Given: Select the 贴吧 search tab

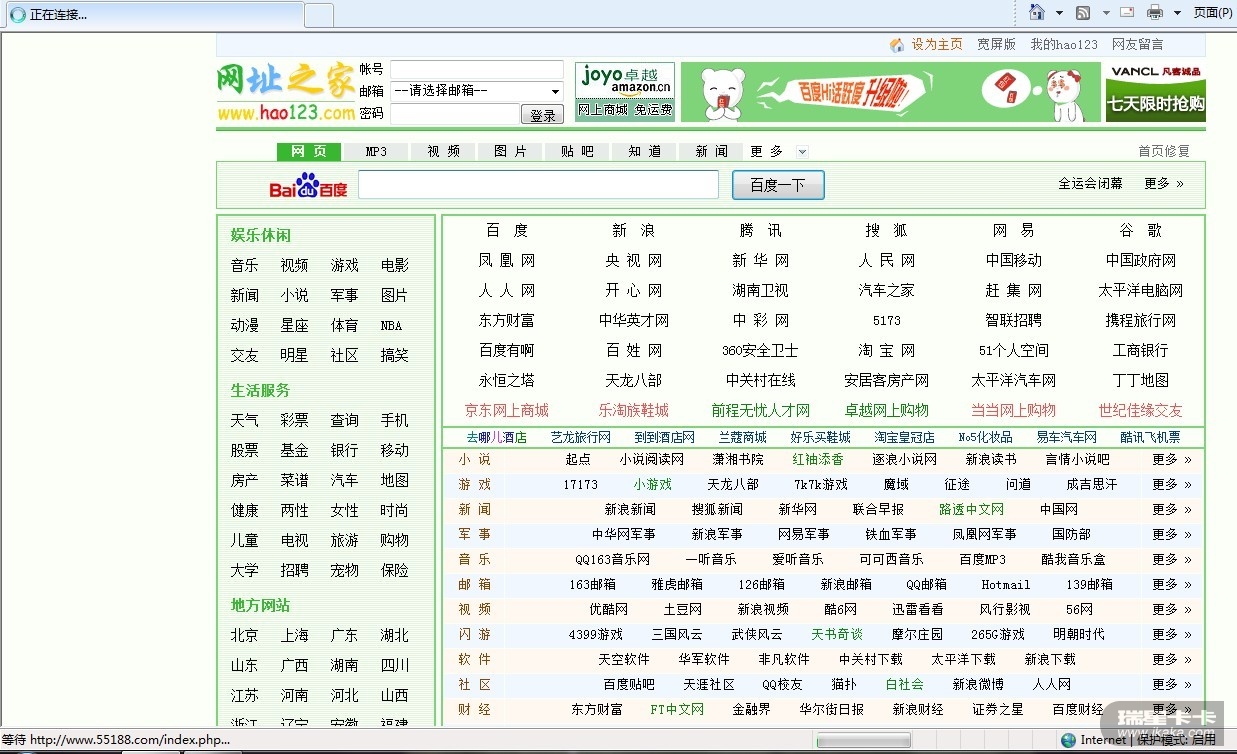Looking at the screenshot, I should (577, 151).
